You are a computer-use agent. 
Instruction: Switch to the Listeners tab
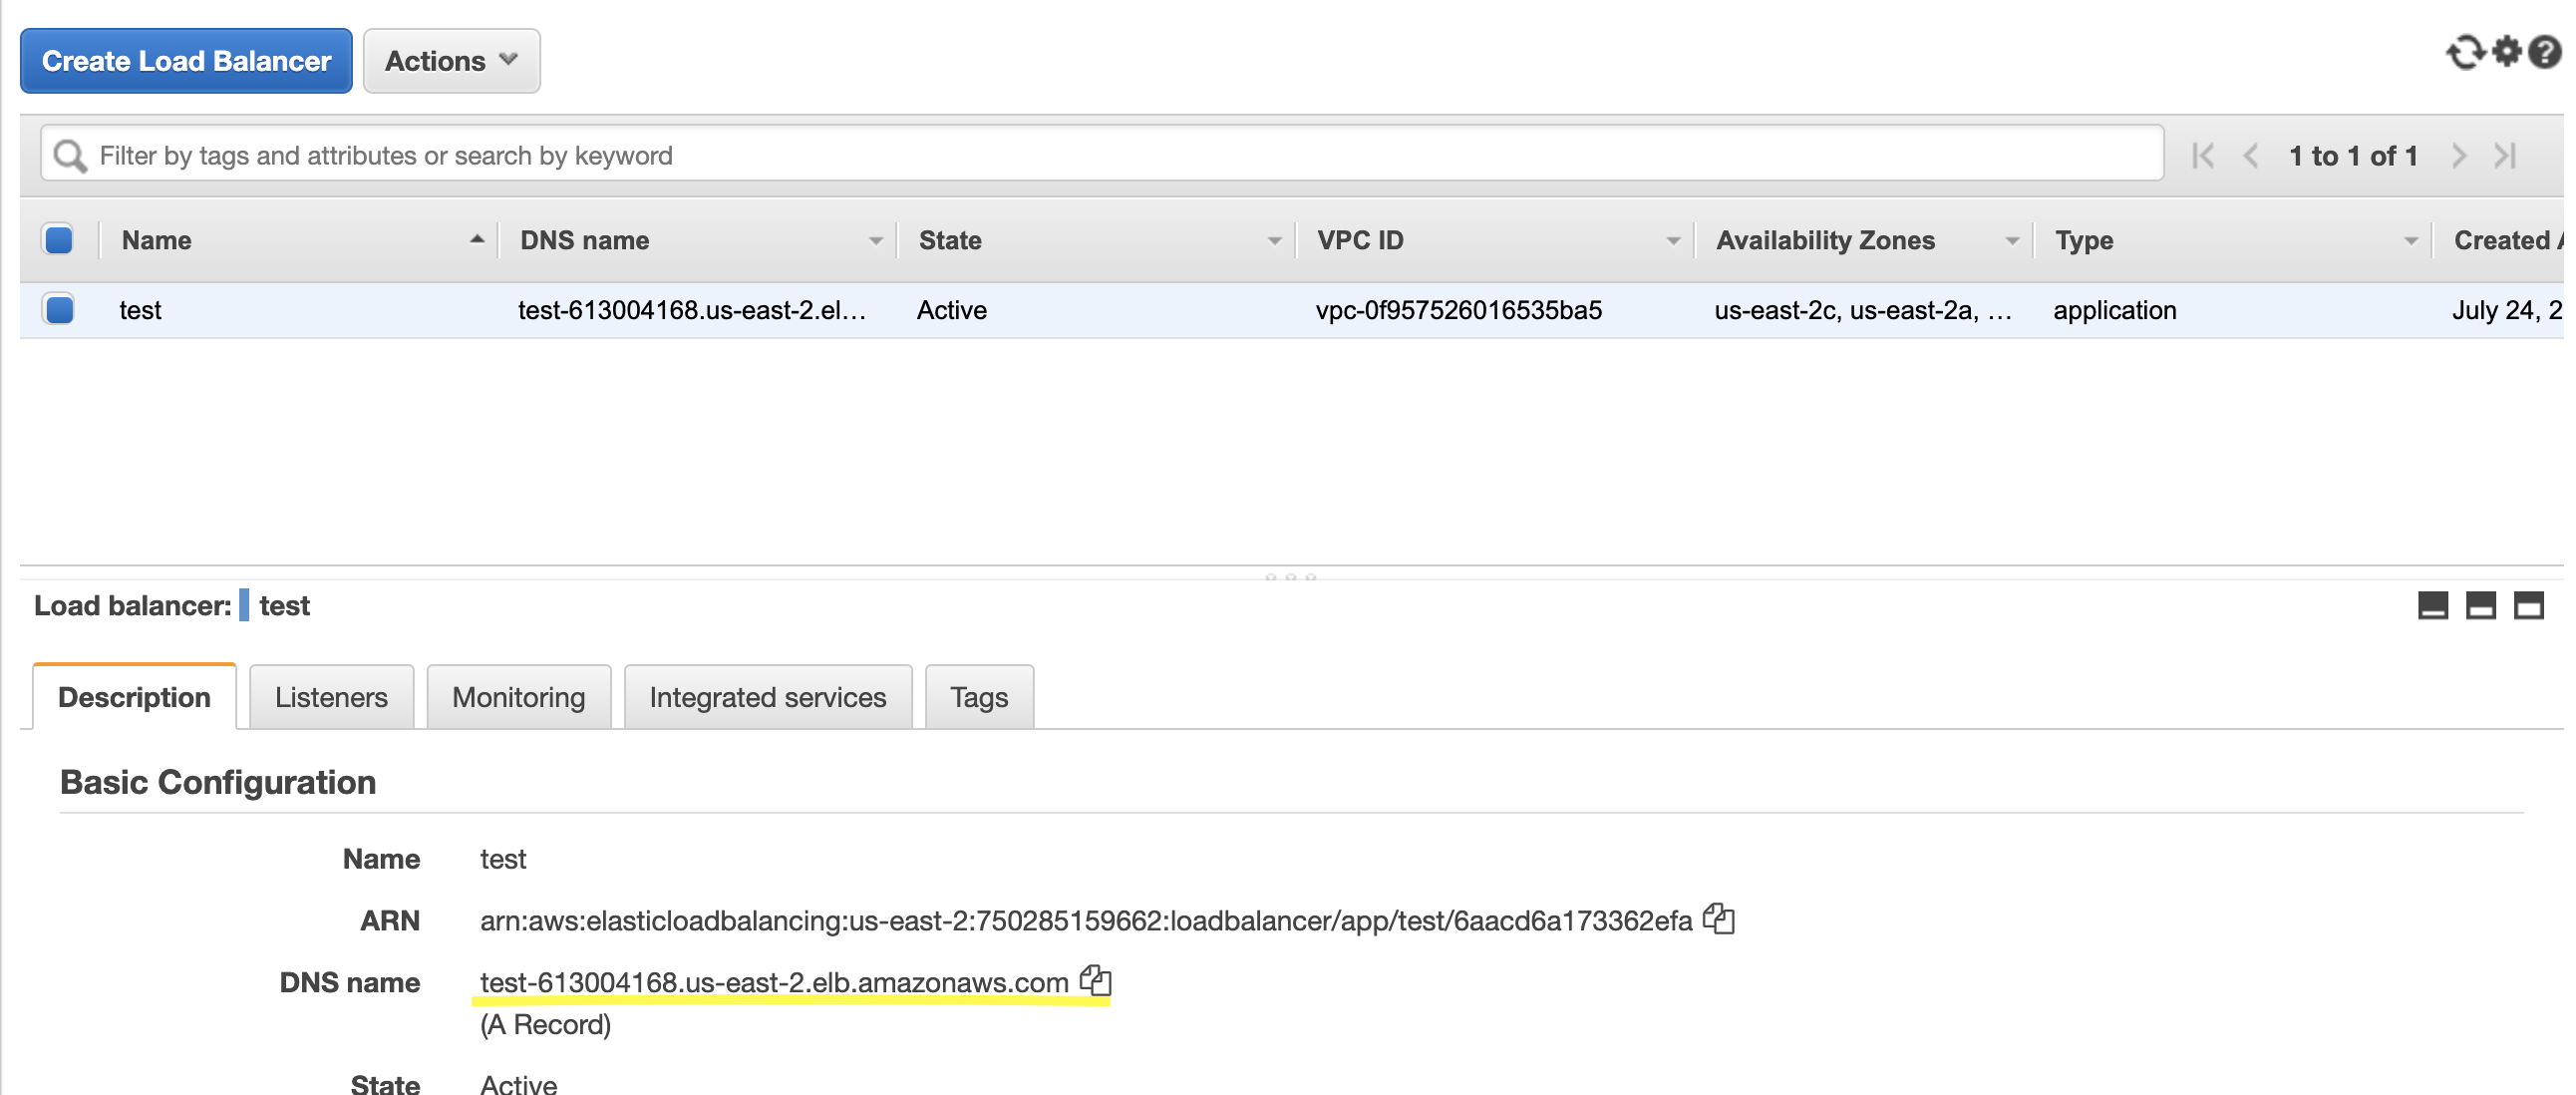(331, 696)
